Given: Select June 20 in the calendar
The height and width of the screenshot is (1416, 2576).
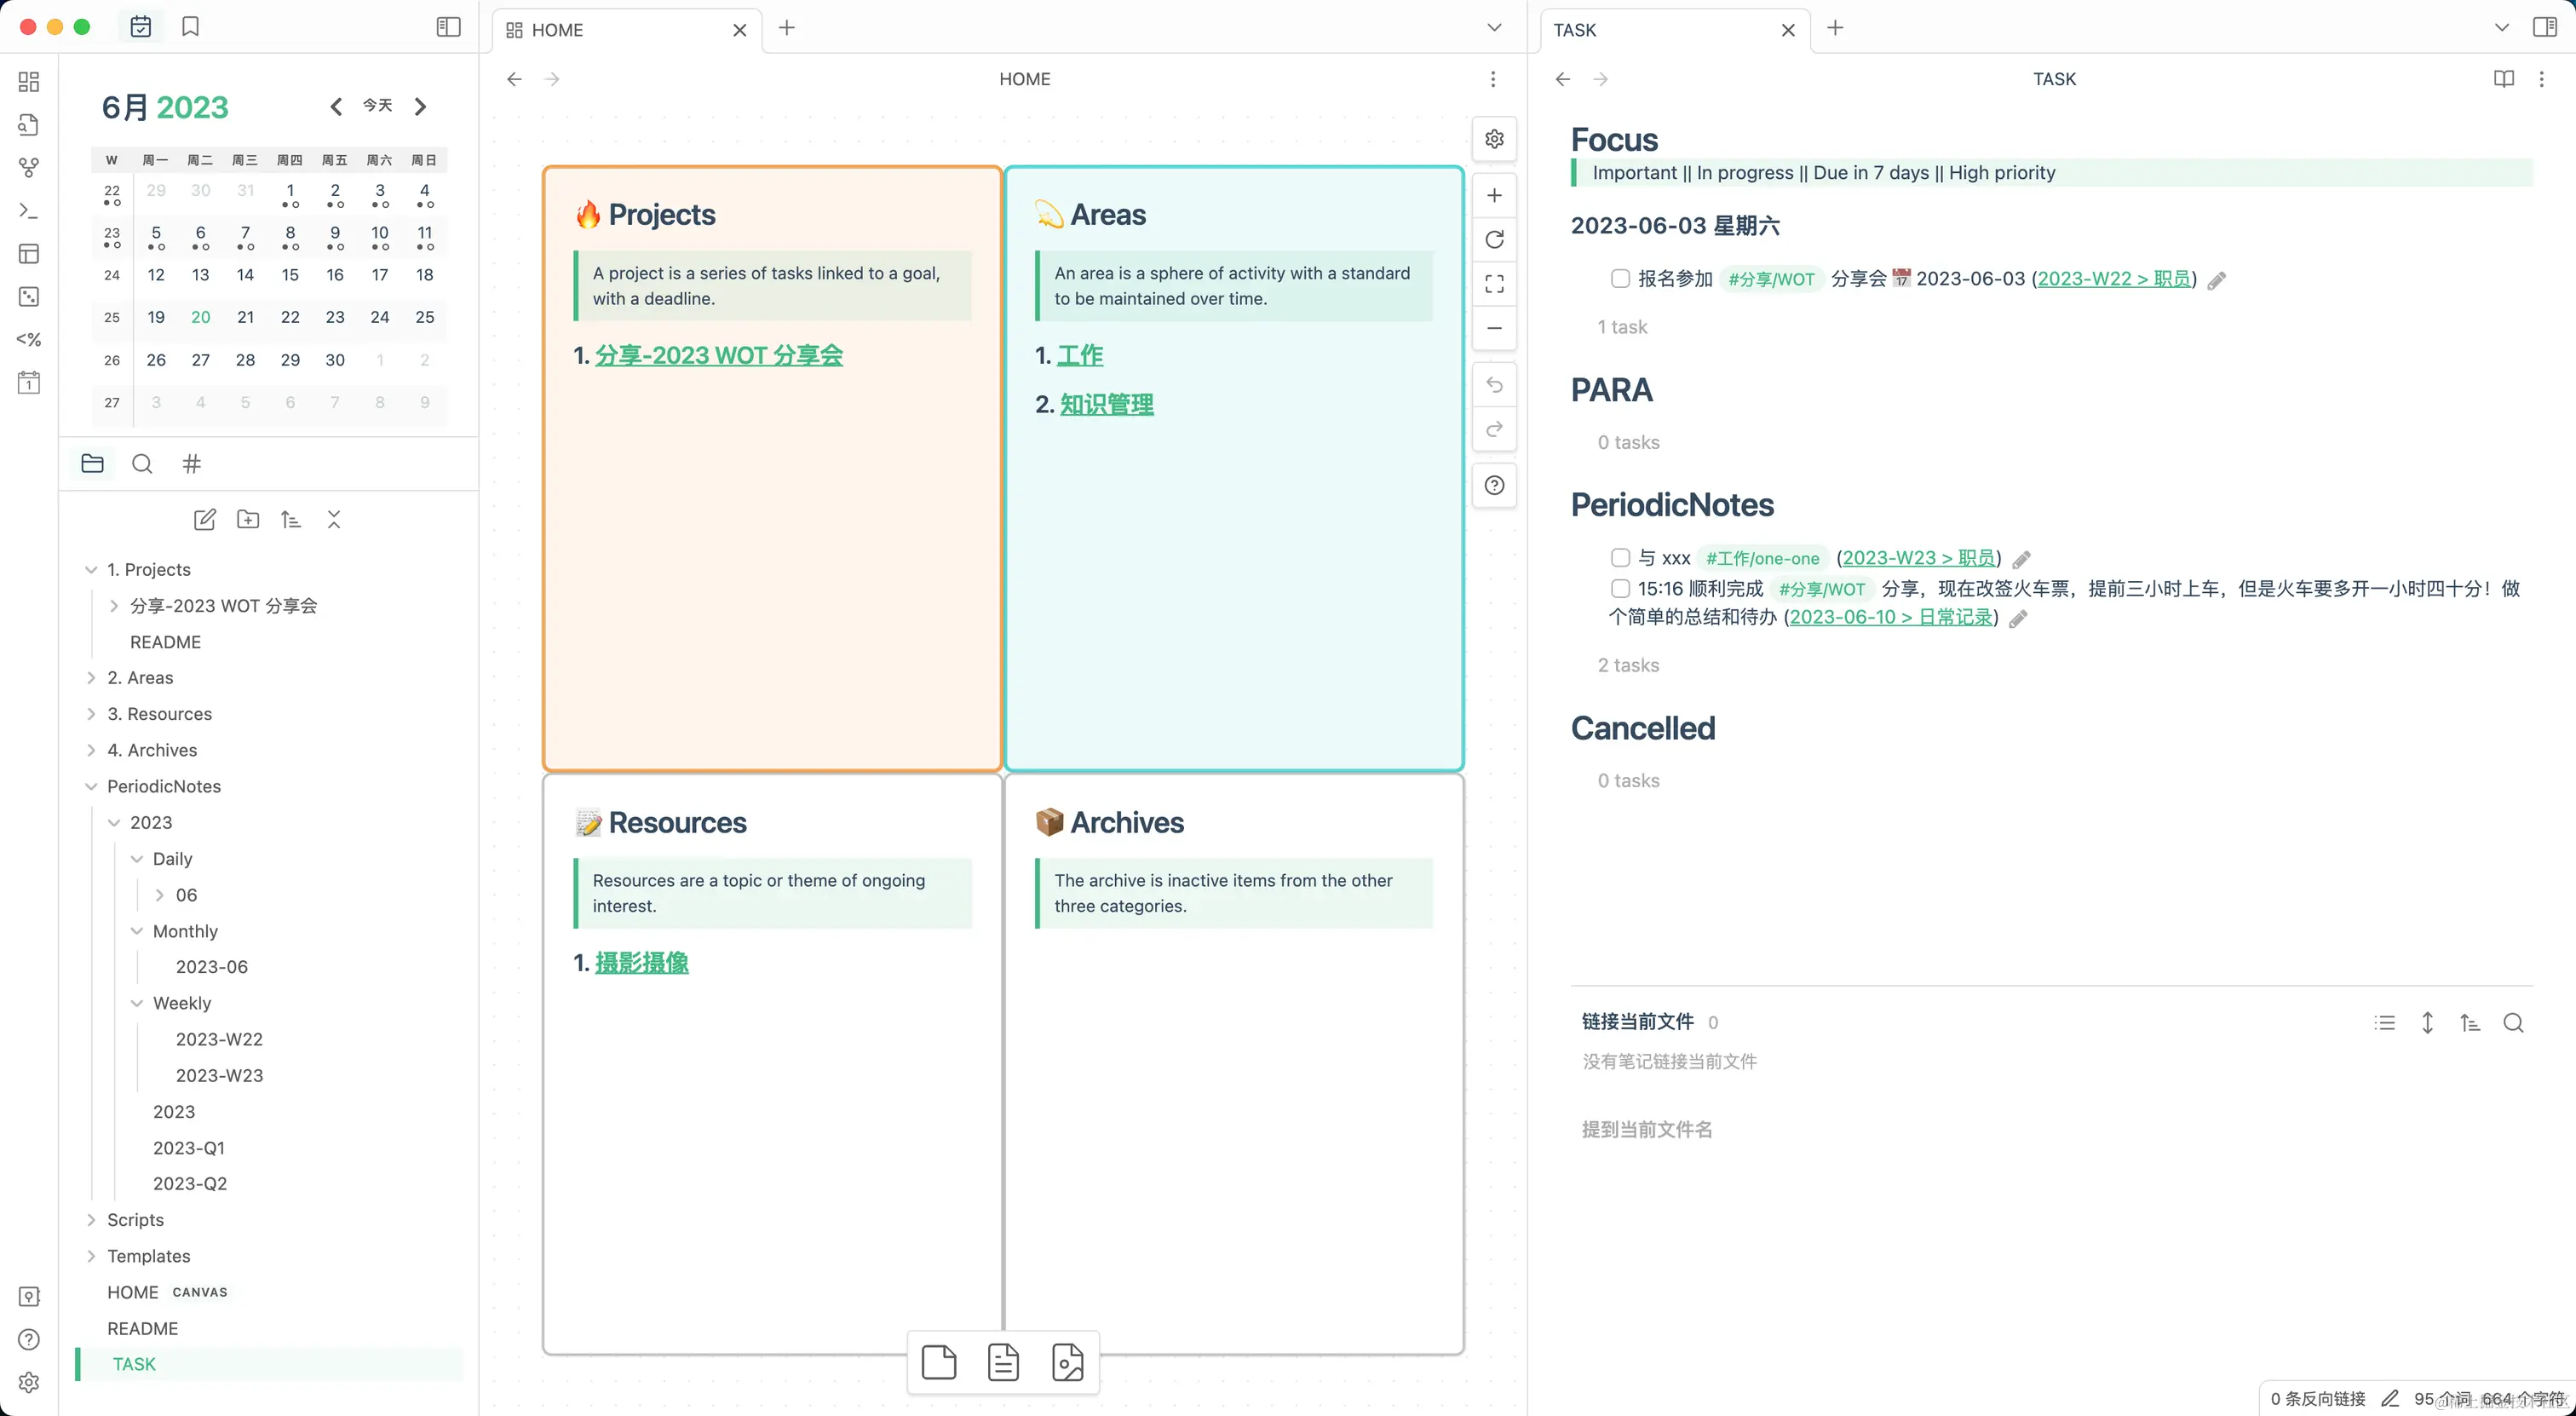Looking at the screenshot, I should (200, 317).
